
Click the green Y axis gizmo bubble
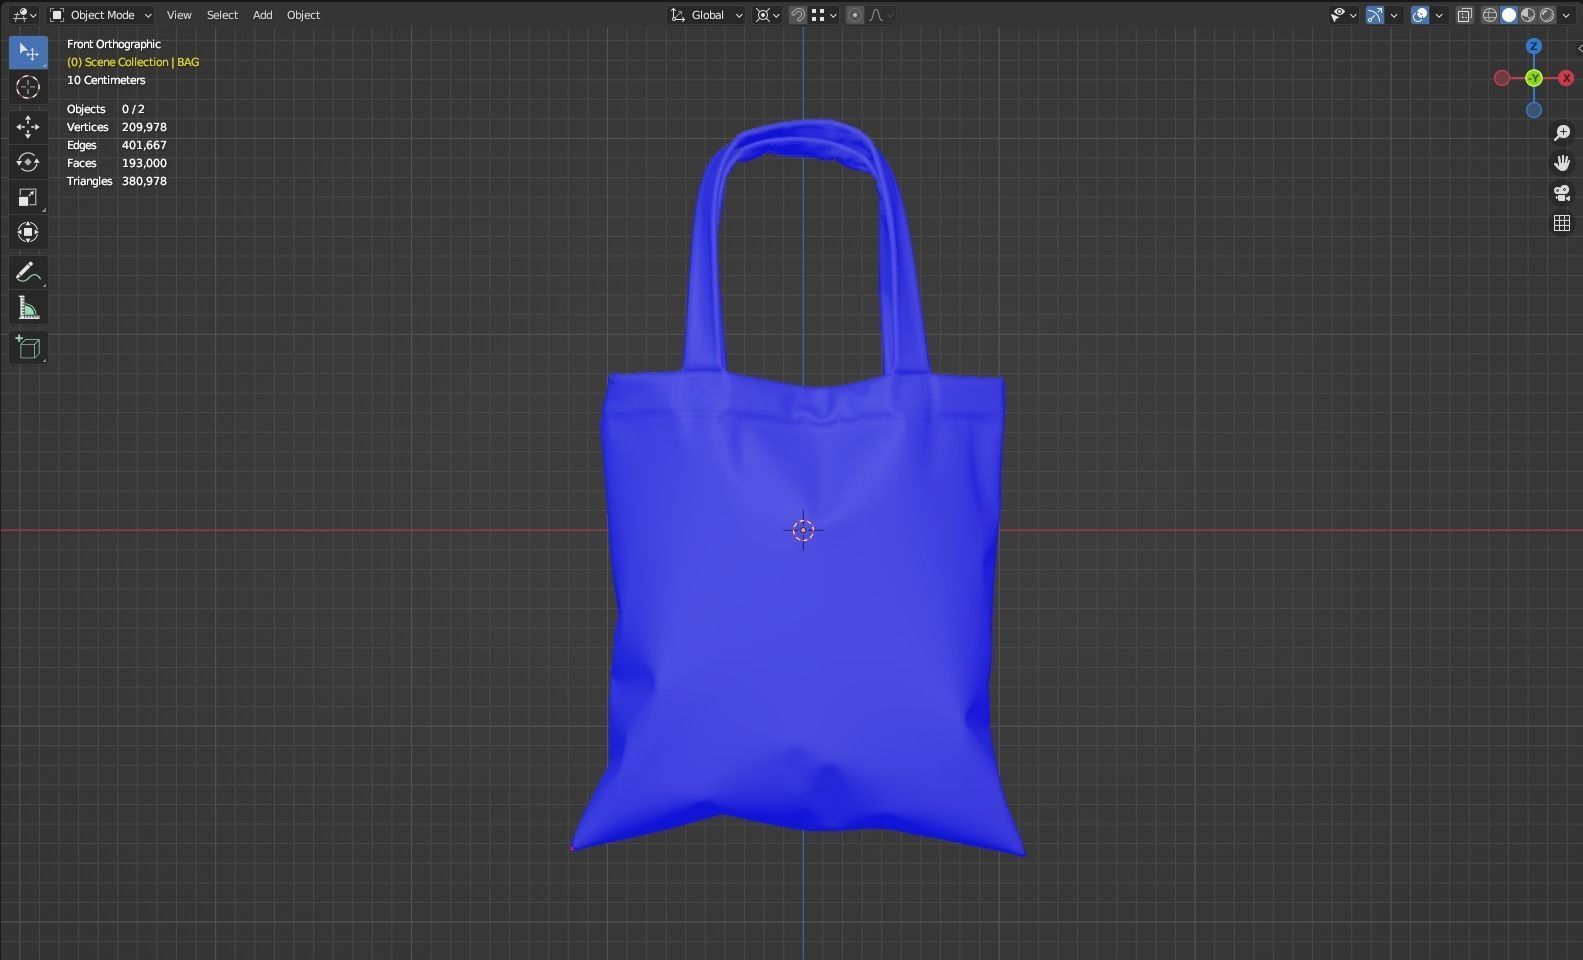(1534, 78)
